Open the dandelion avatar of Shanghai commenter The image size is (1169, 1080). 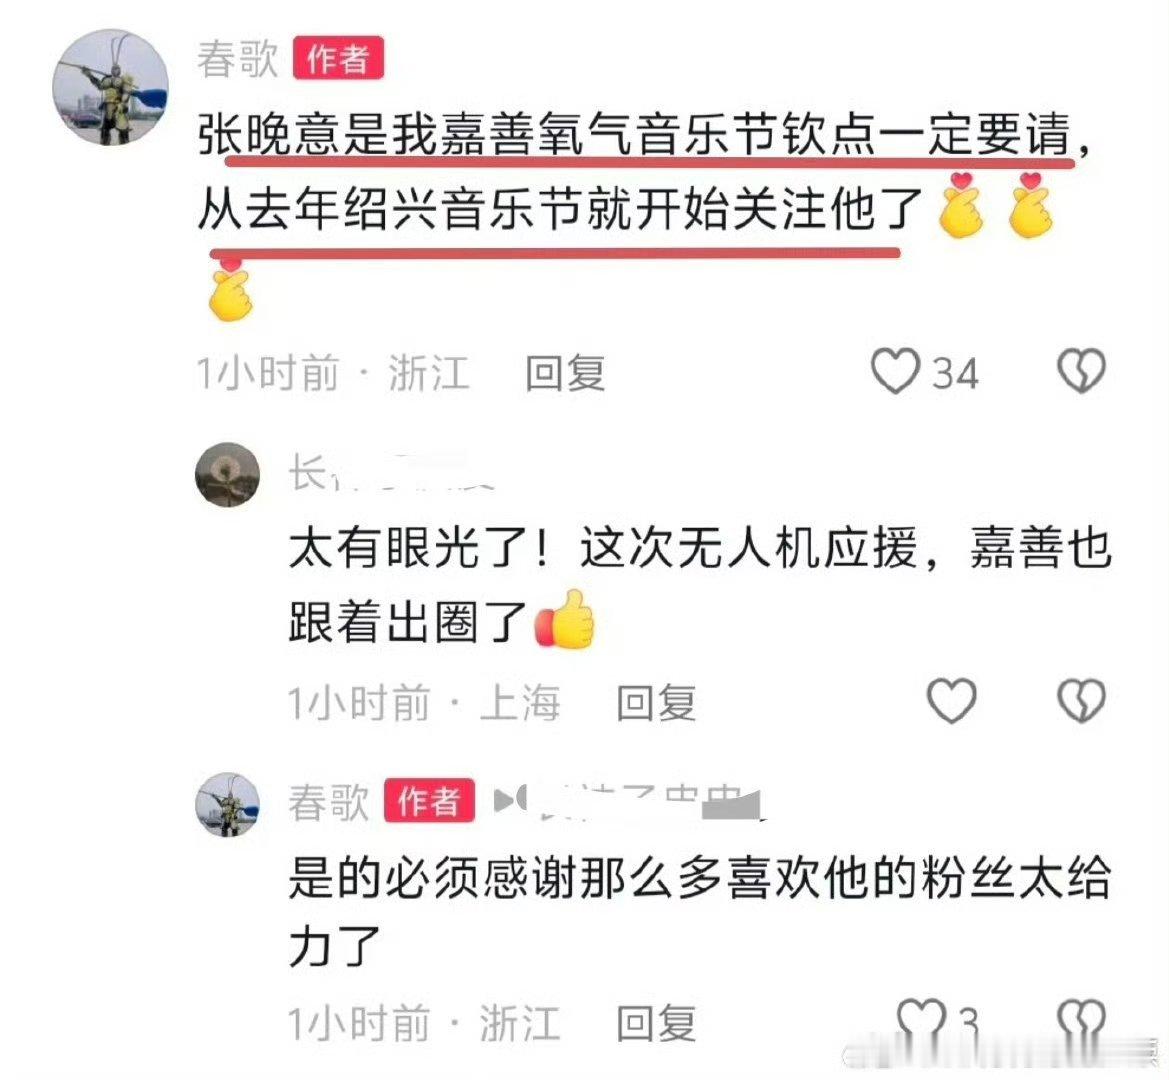227,474
